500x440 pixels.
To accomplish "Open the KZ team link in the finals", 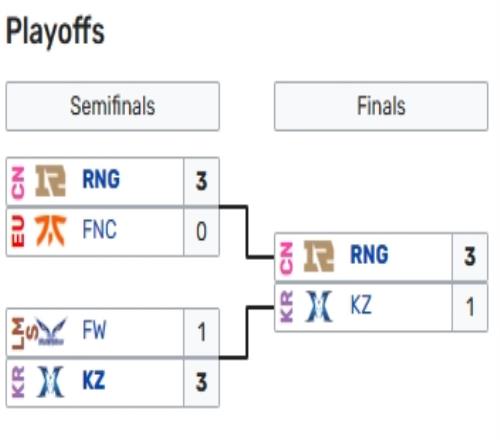I will (x=361, y=305).
